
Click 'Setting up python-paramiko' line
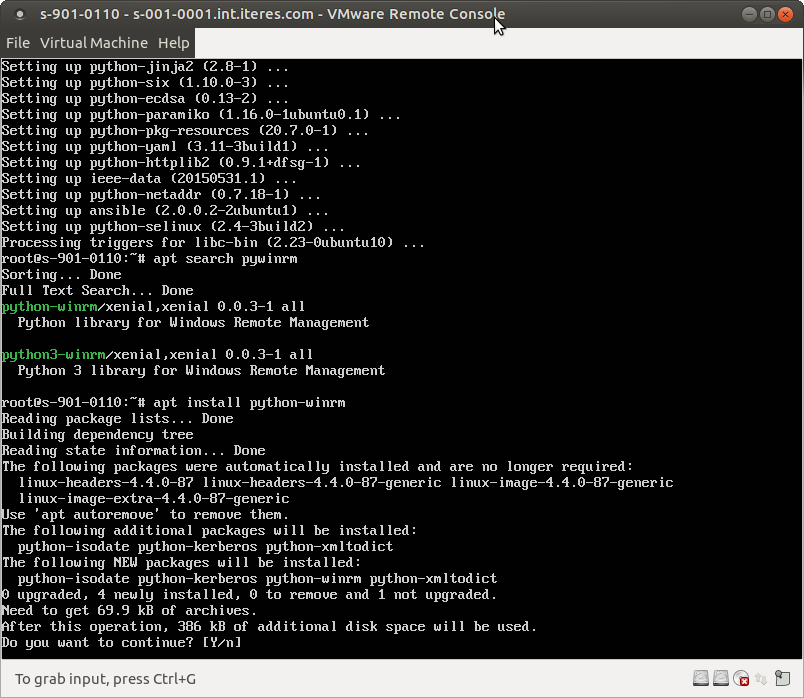tap(201, 114)
